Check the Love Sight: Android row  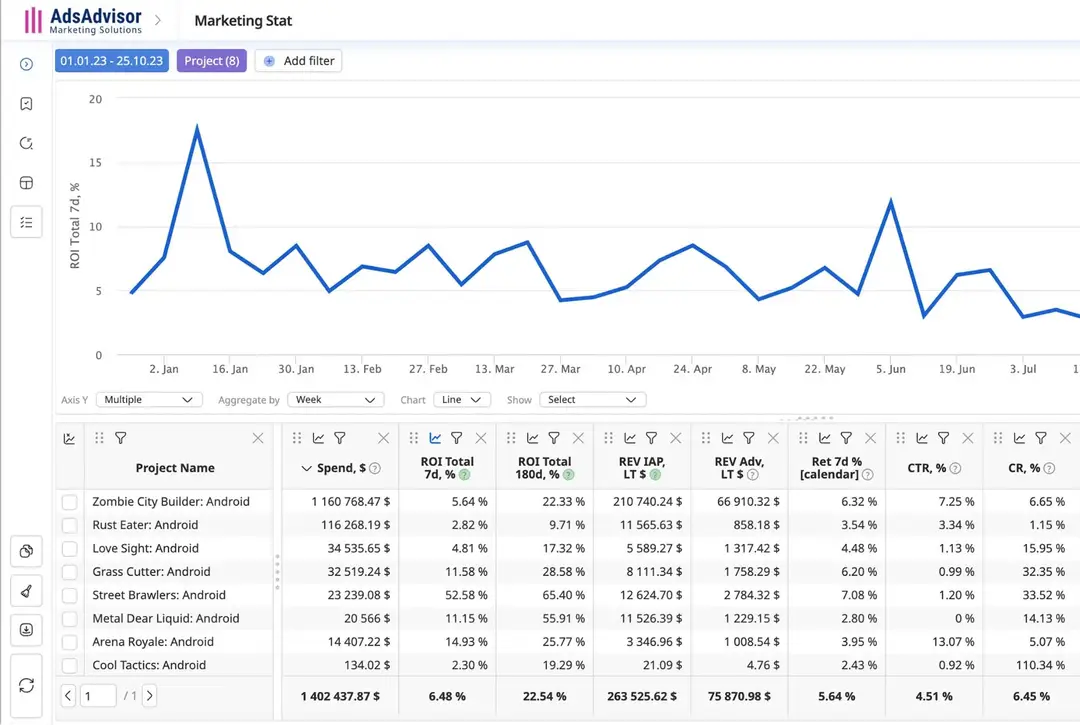coord(70,549)
